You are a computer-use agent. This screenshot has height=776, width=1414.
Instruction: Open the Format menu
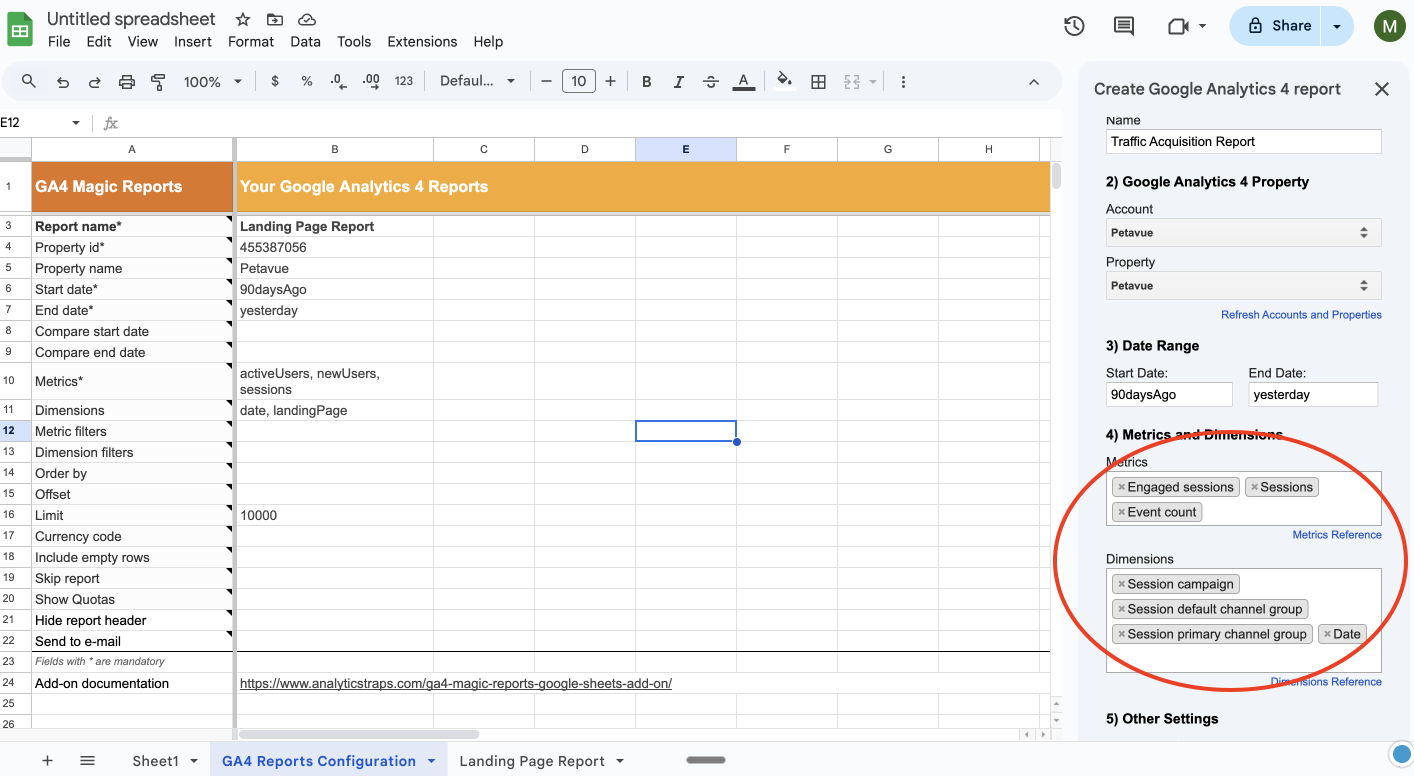251,42
